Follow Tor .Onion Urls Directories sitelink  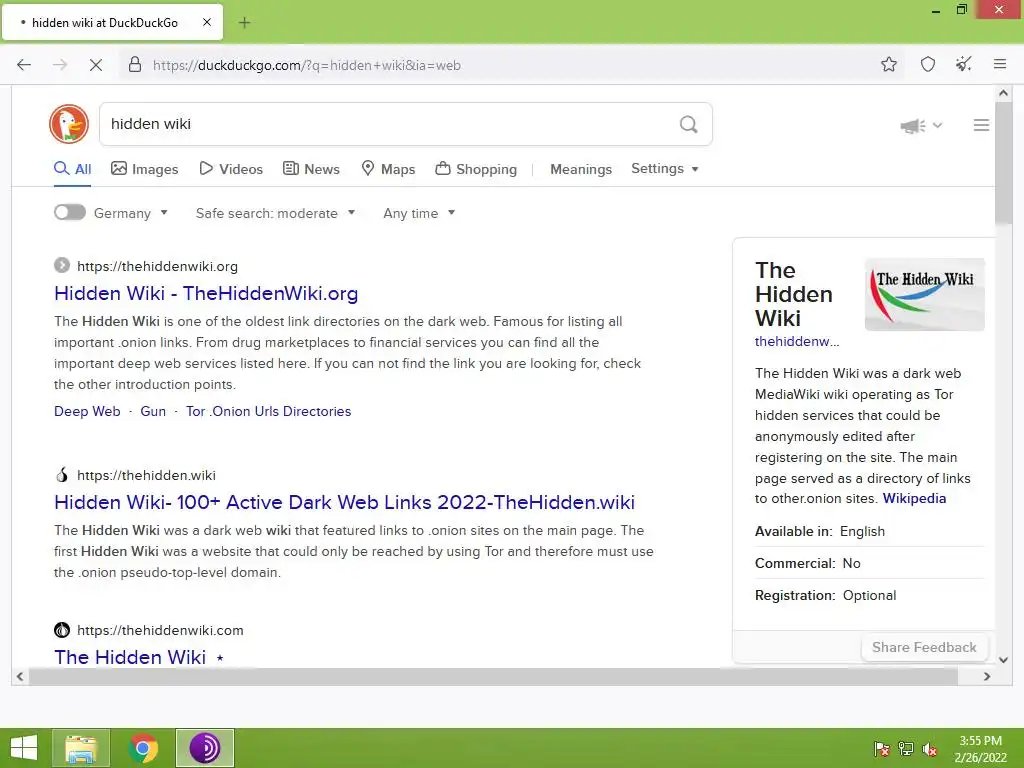(268, 411)
